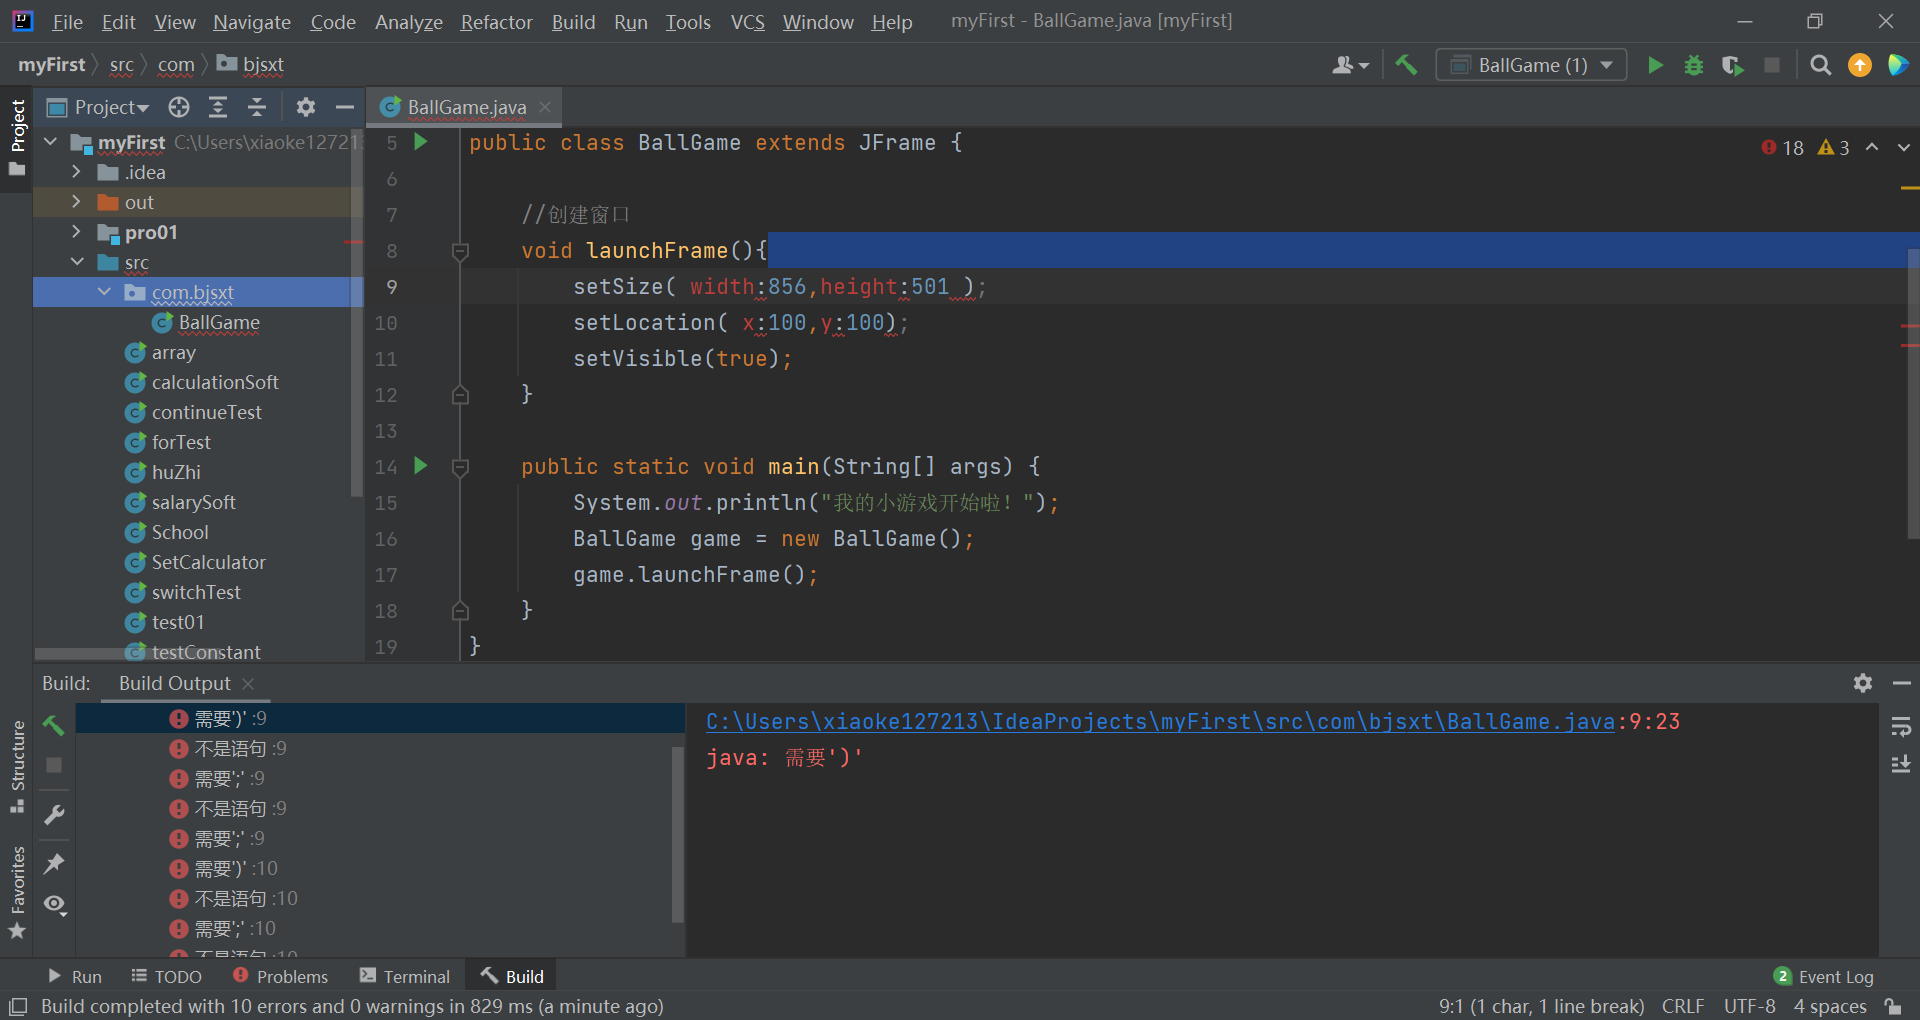Close the BallGame.java editor tab

[x=545, y=107]
